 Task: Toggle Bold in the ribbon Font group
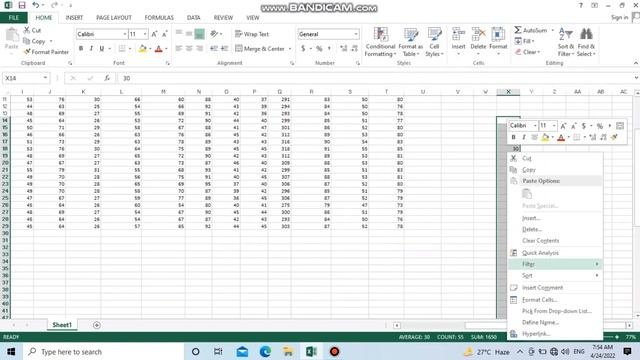click(x=81, y=49)
